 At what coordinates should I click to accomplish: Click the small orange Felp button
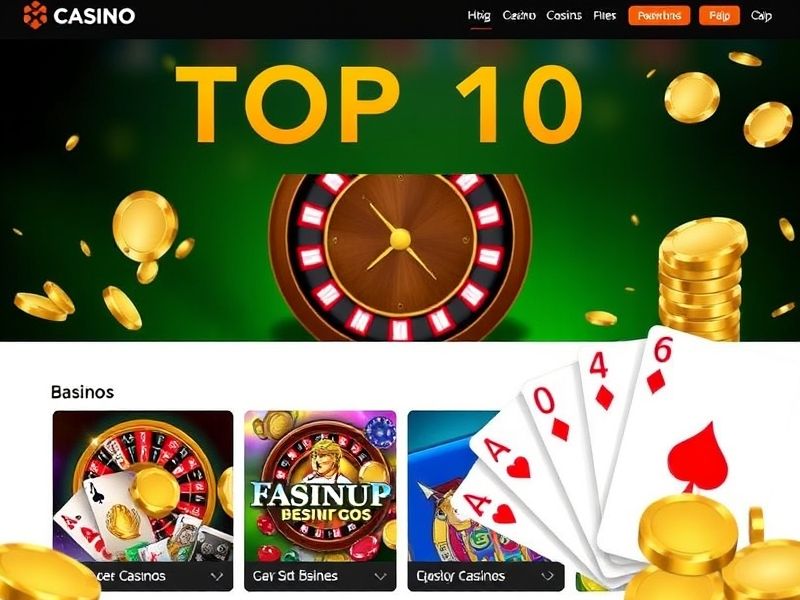(x=719, y=16)
